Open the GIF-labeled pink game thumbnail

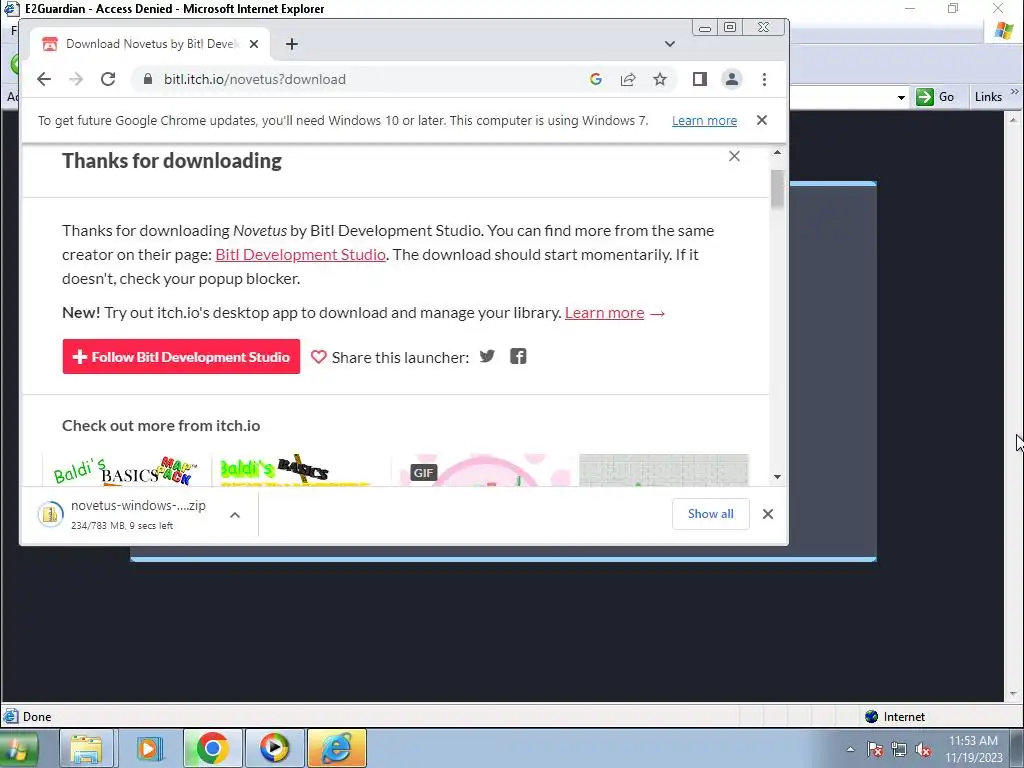[483, 470]
